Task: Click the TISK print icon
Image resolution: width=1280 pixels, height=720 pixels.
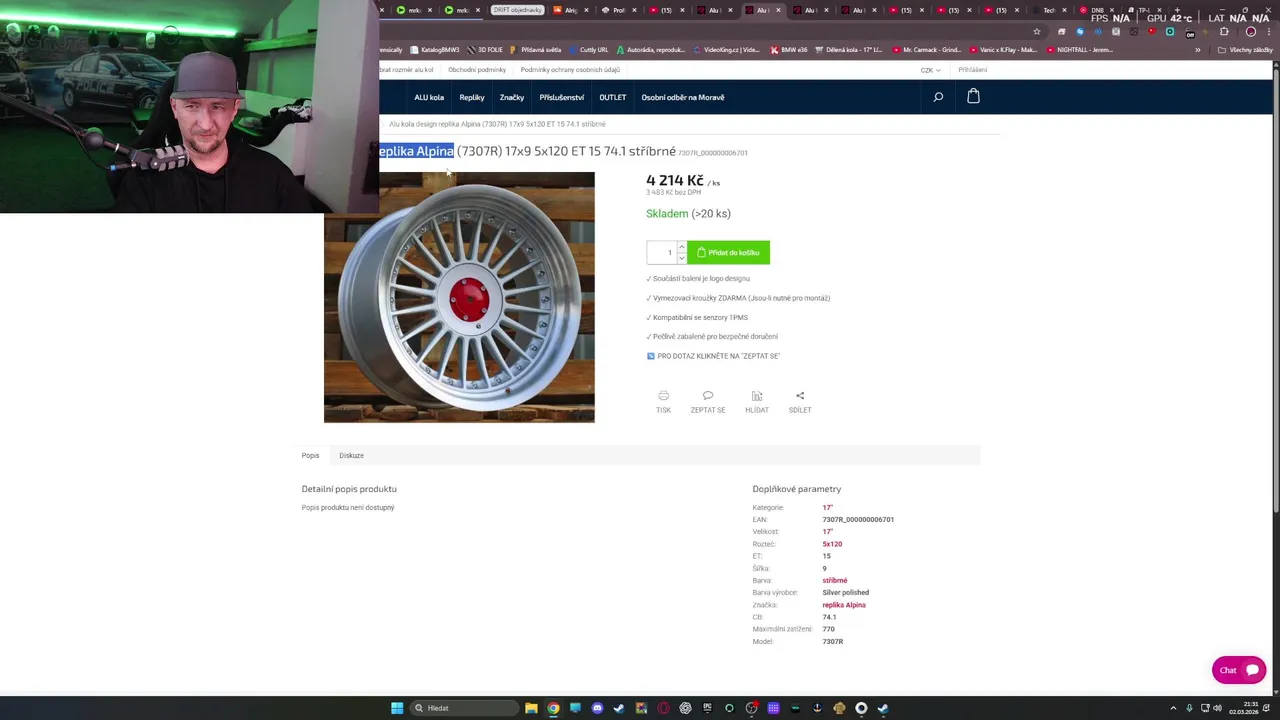Action: (663, 396)
